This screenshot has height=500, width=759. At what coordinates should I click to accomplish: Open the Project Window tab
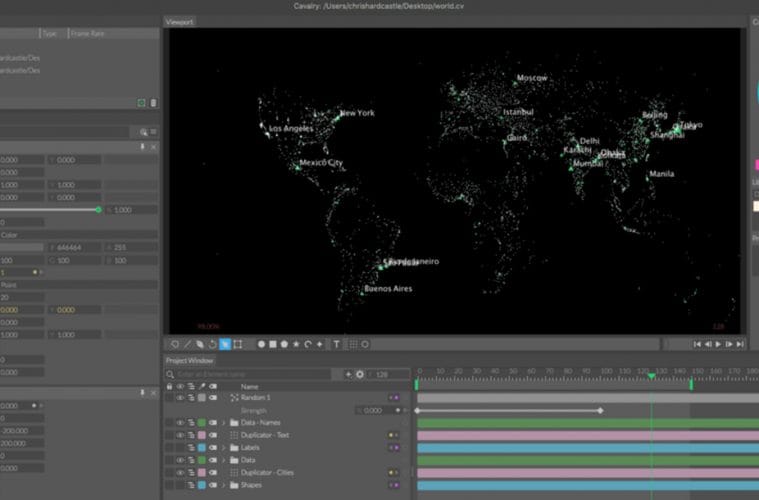coord(189,360)
